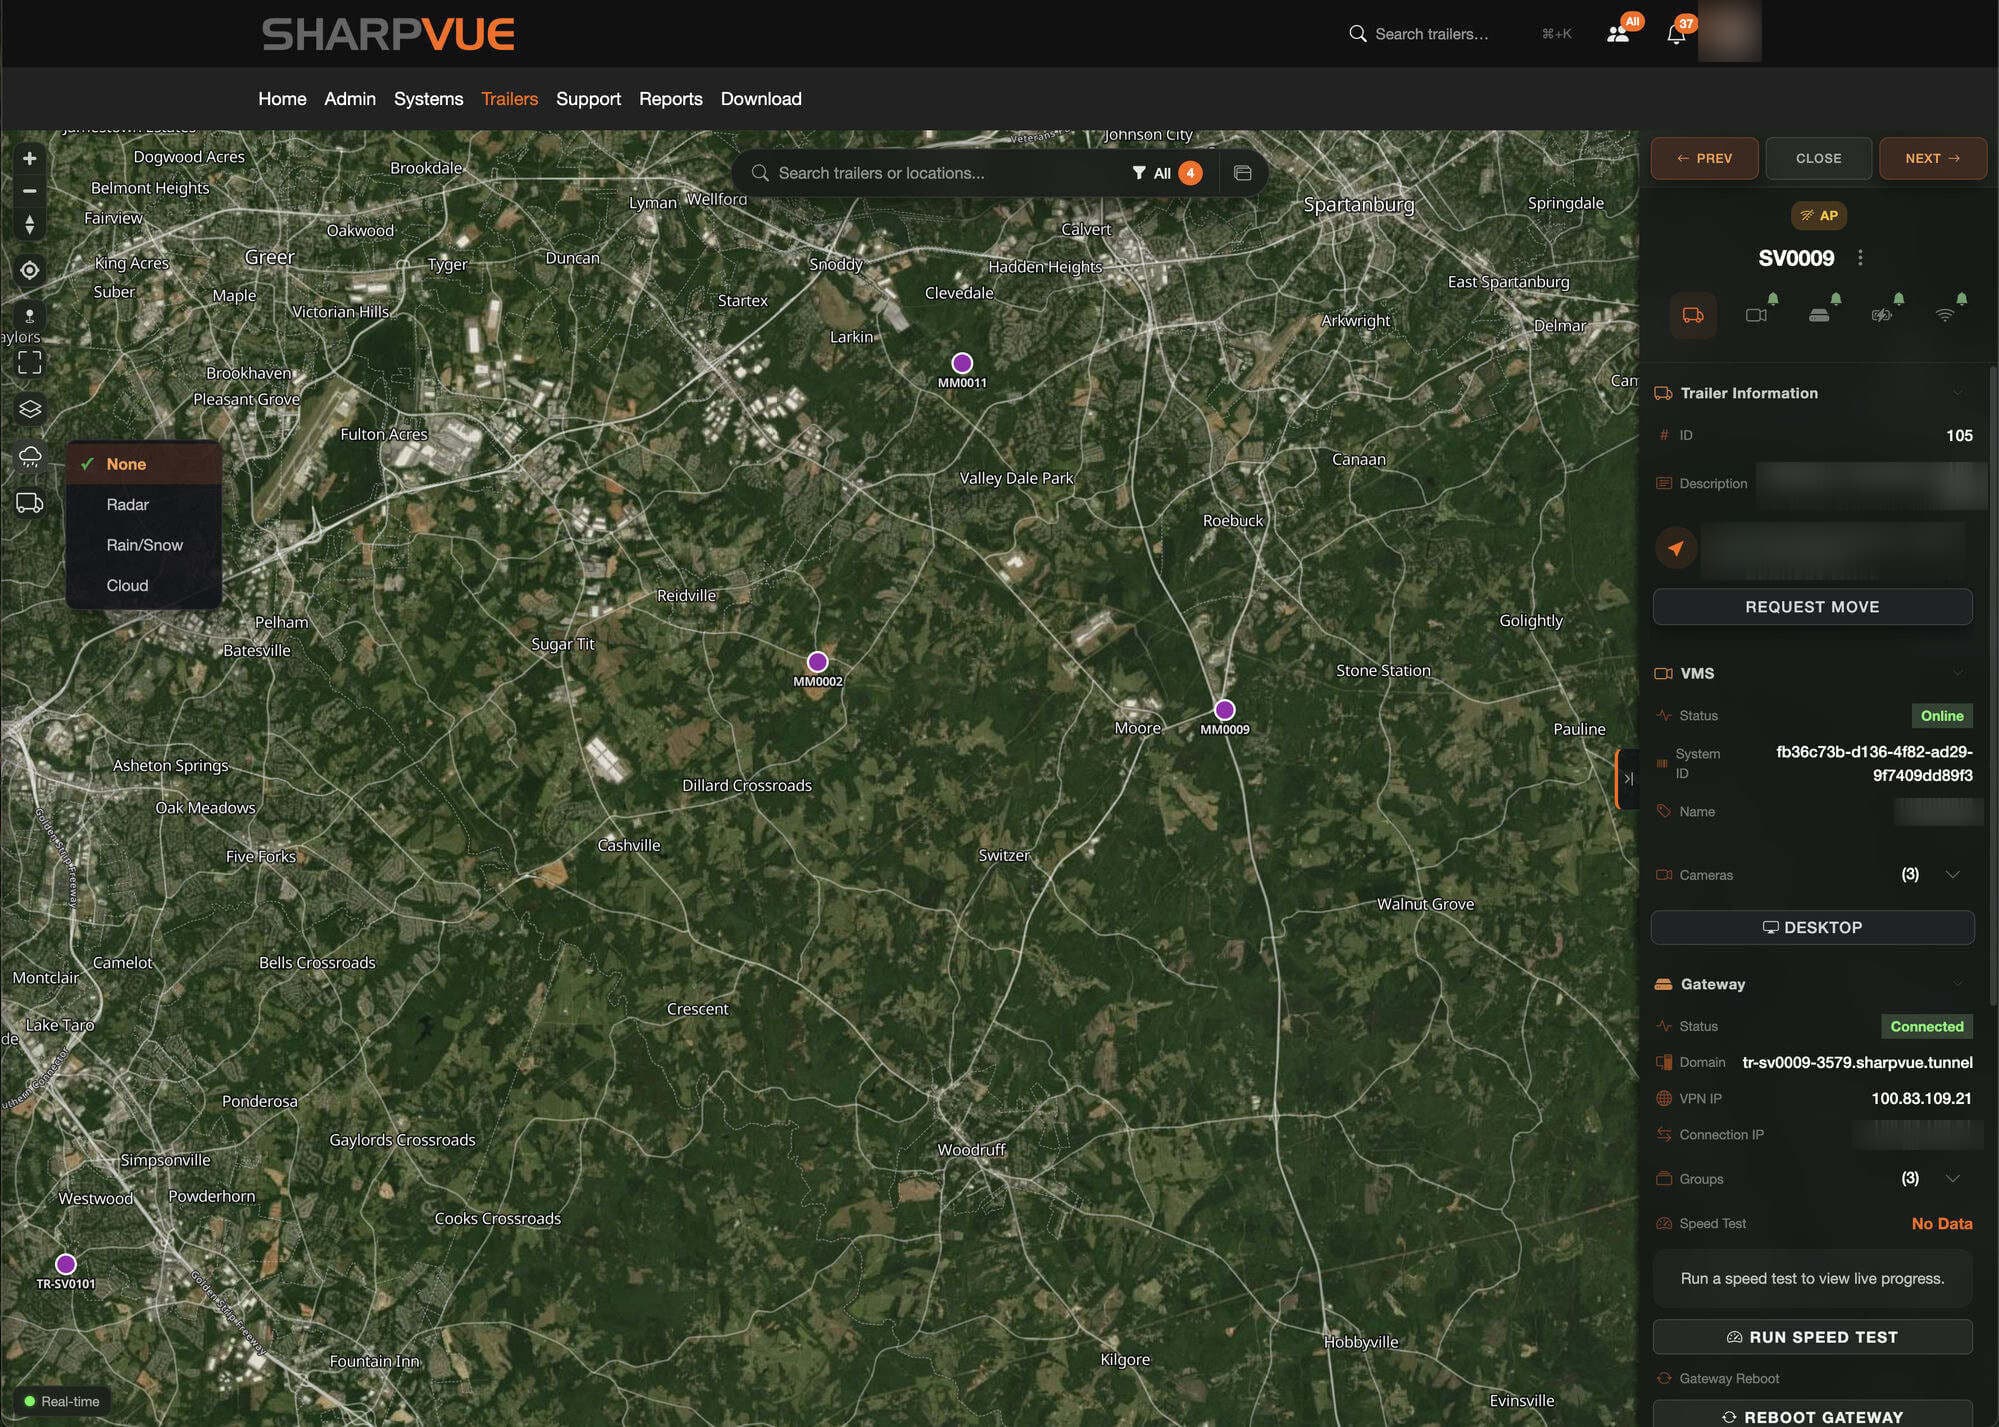The image size is (1999, 1427).
Task: Collapse the Gateway section
Action: point(1957,984)
